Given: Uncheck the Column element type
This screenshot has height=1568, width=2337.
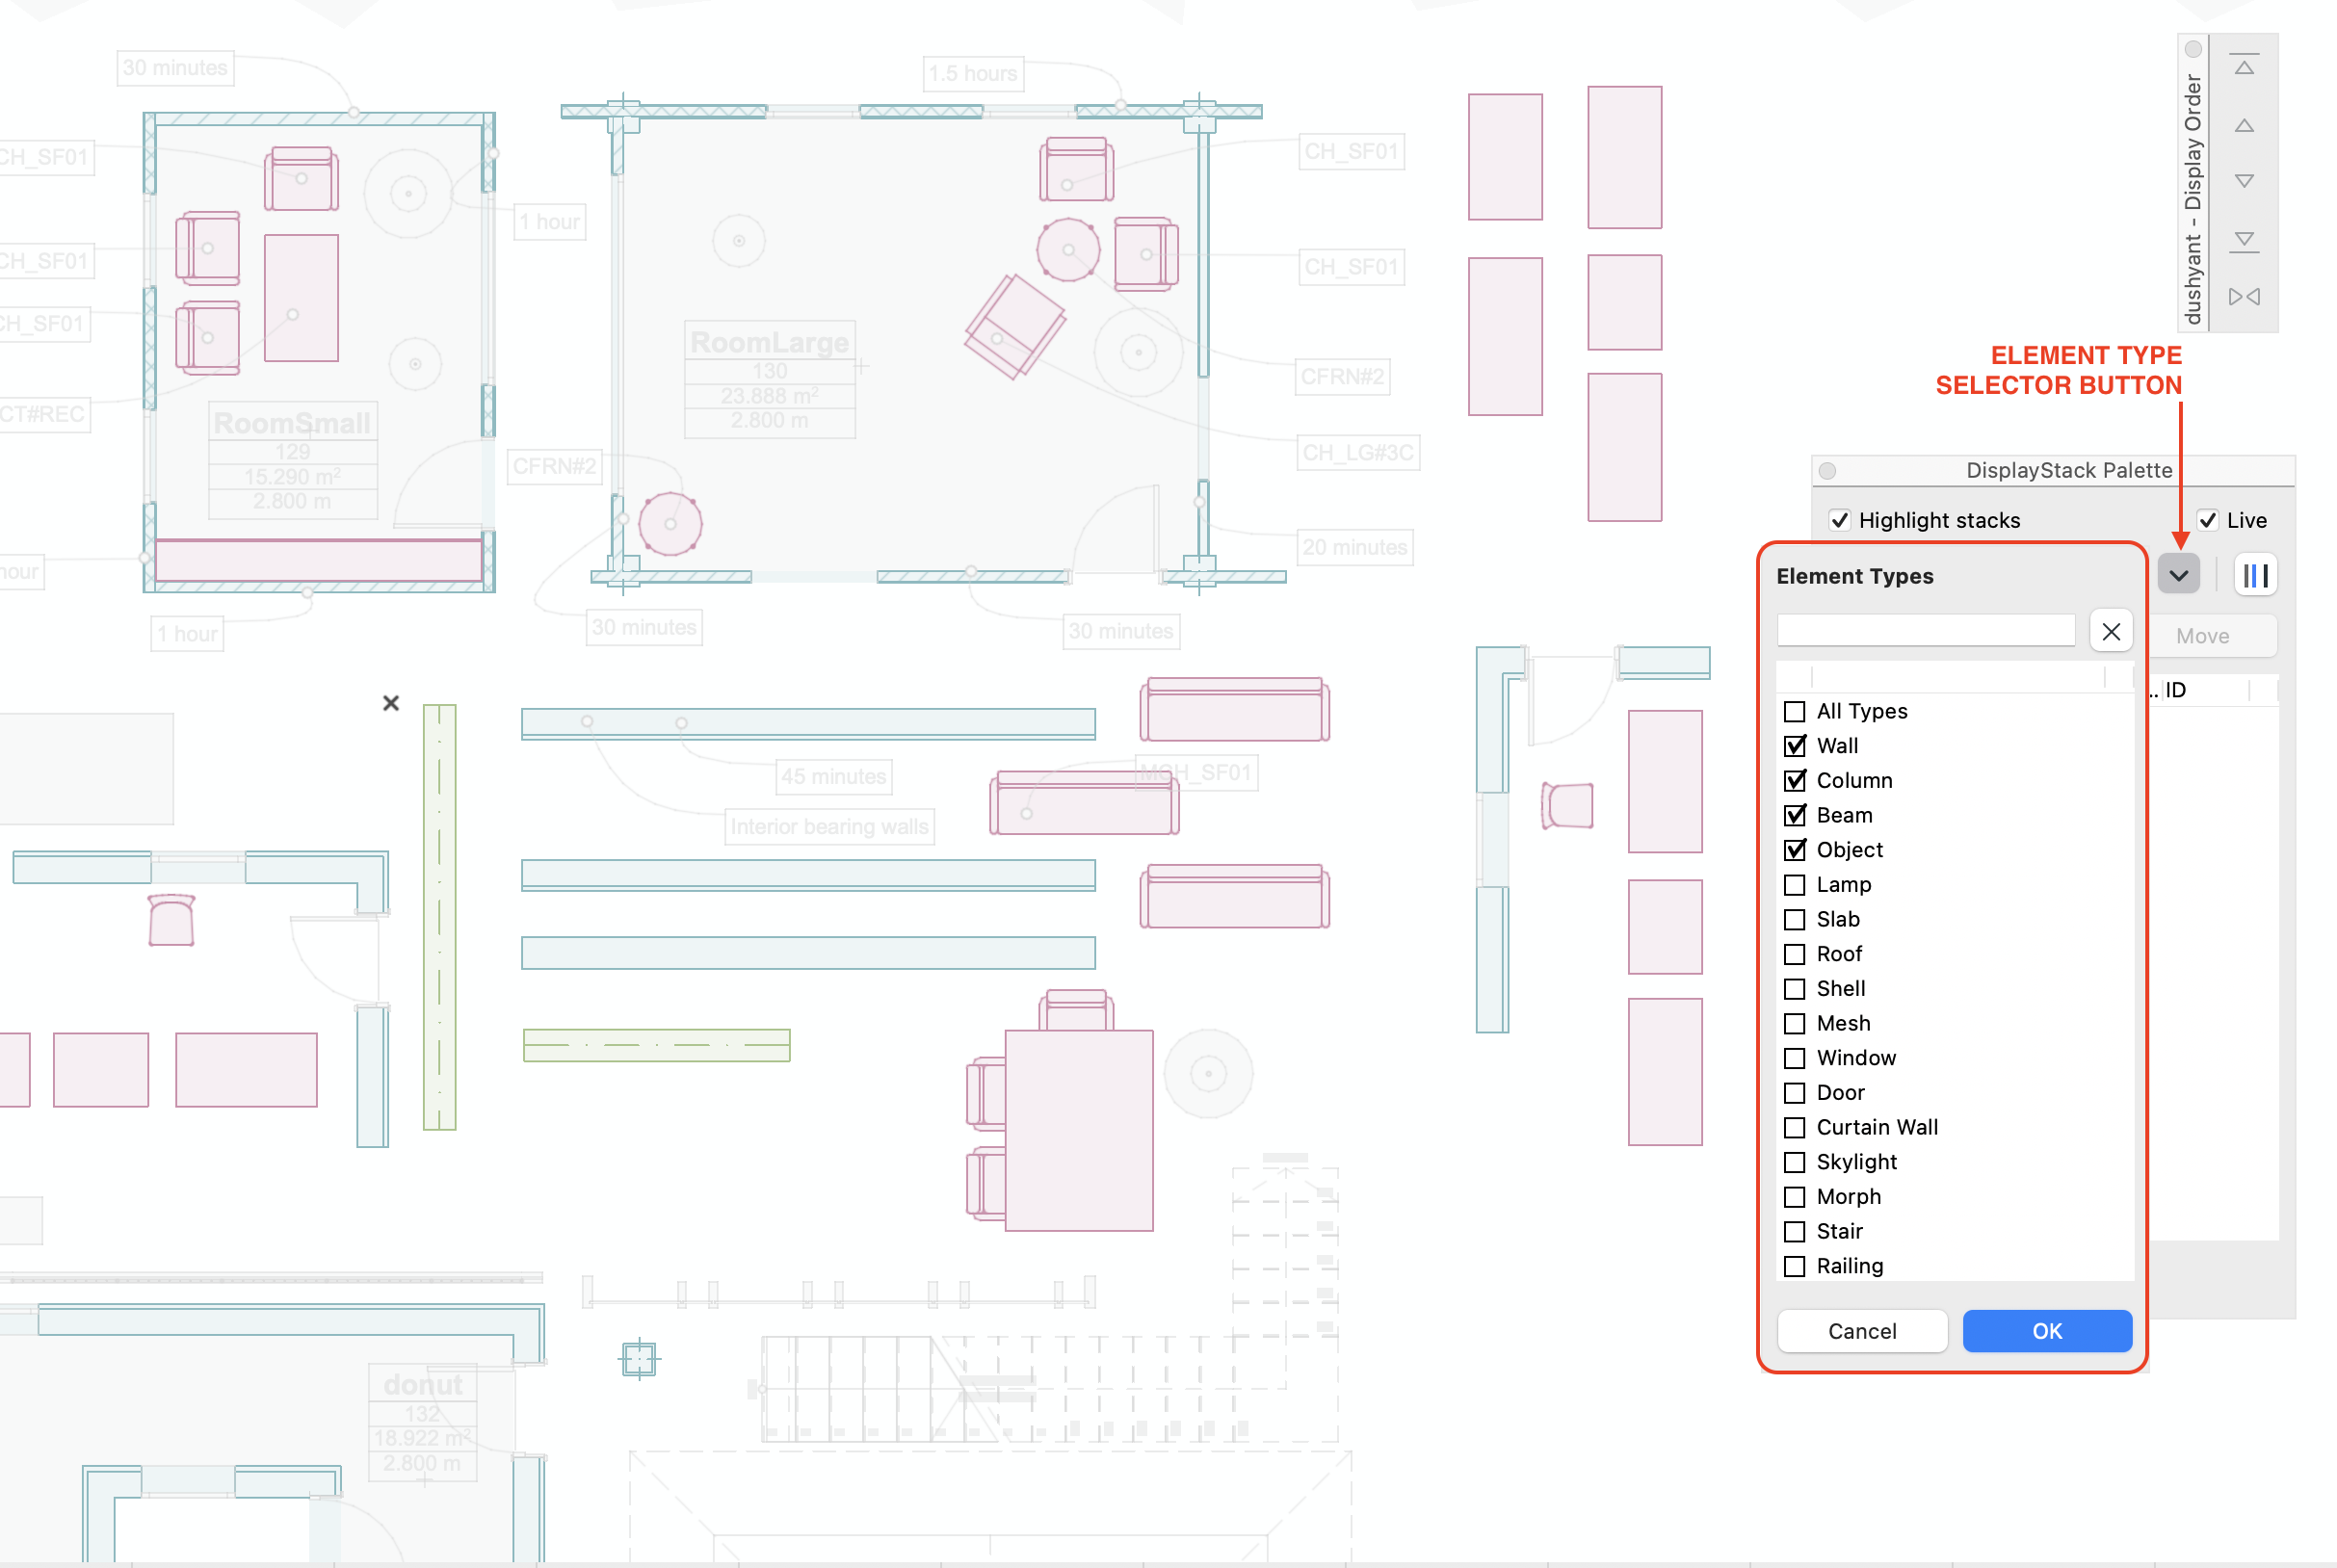Looking at the screenshot, I should coord(1795,781).
